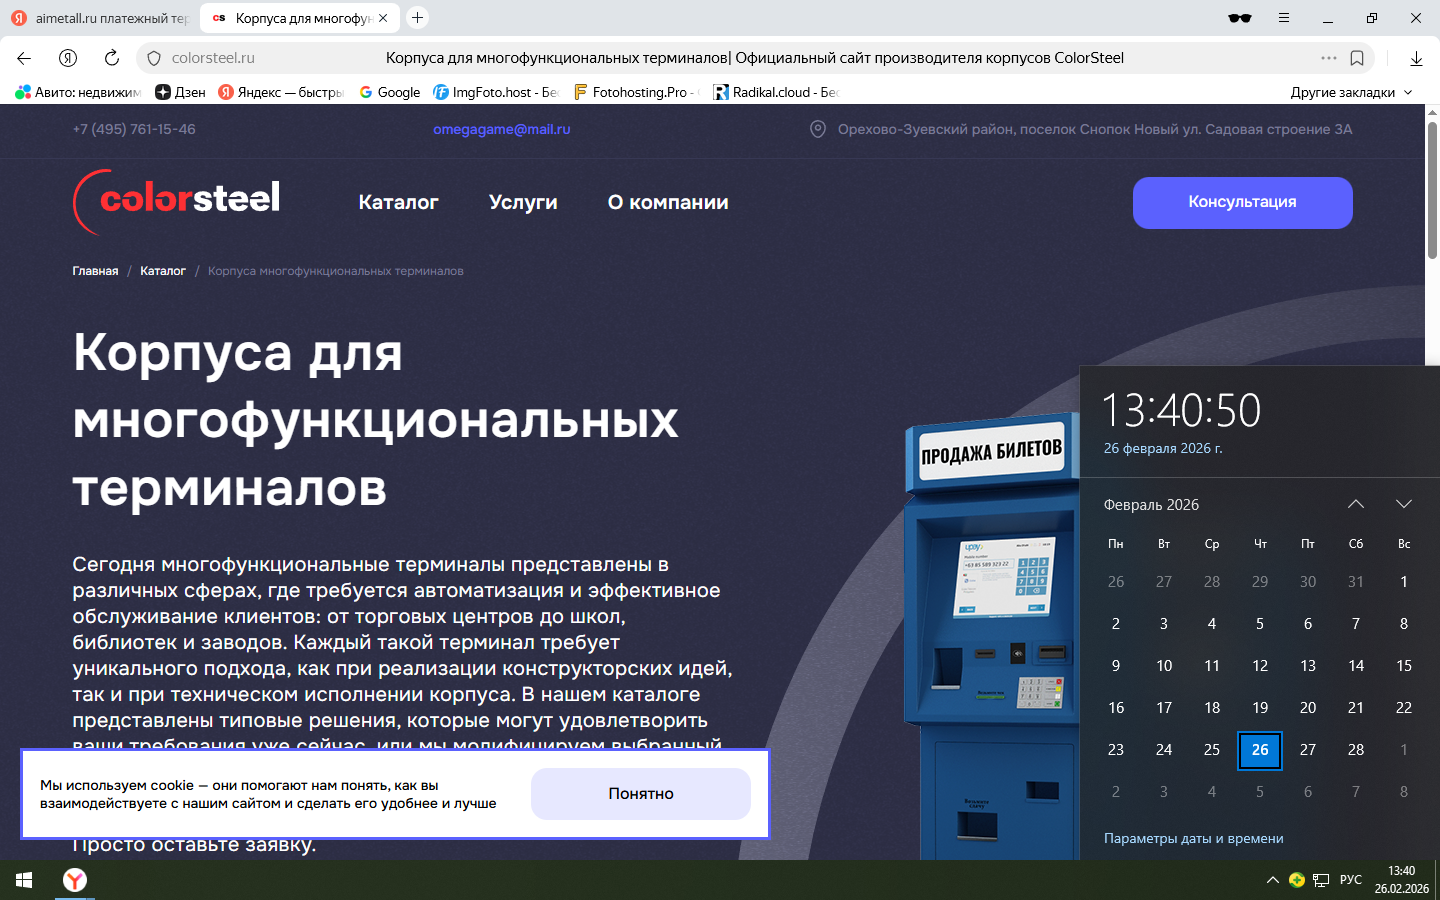Go back using the browser back arrow
The height and width of the screenshot is (900, 1440).
click(x=24, y=58)
